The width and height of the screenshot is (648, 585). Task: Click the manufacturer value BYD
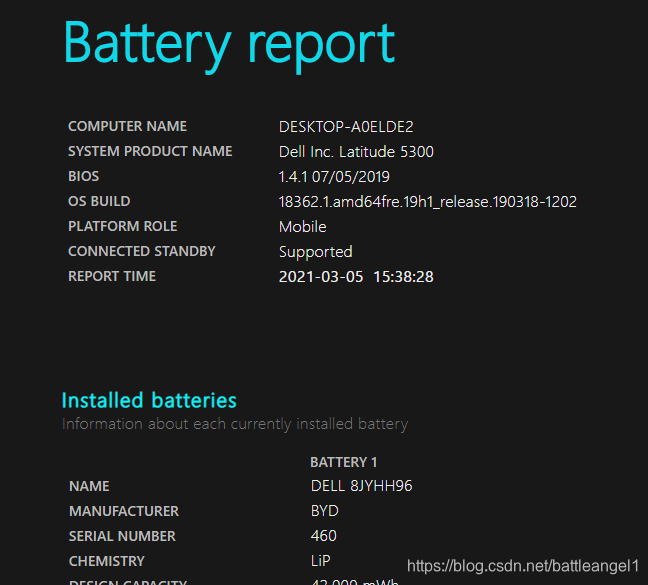[x=324, y=511]
